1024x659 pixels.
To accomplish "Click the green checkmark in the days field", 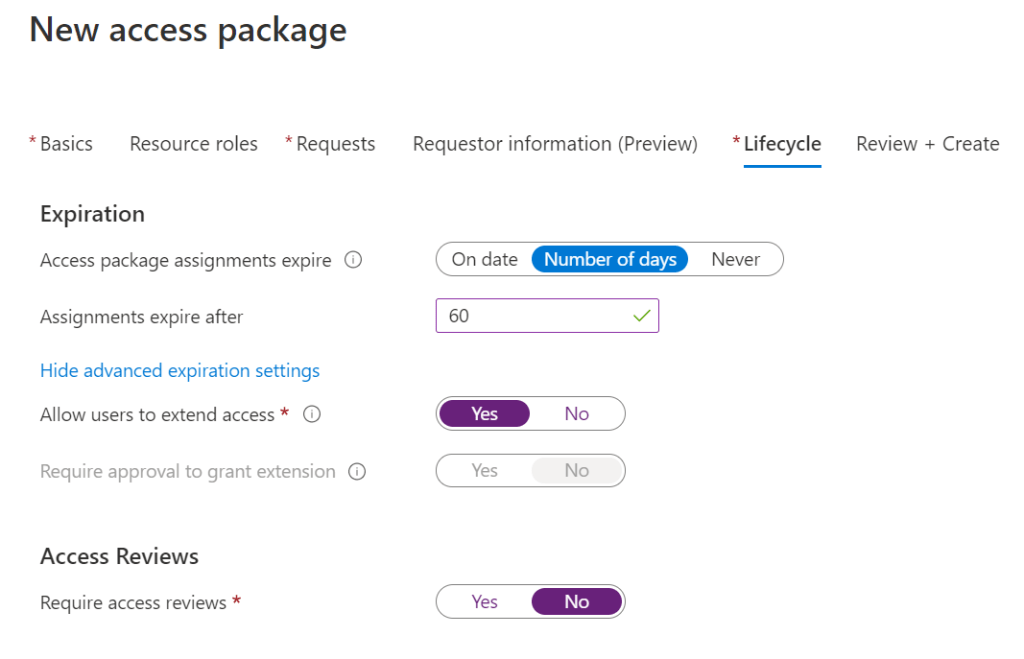I will coord(642,316).
